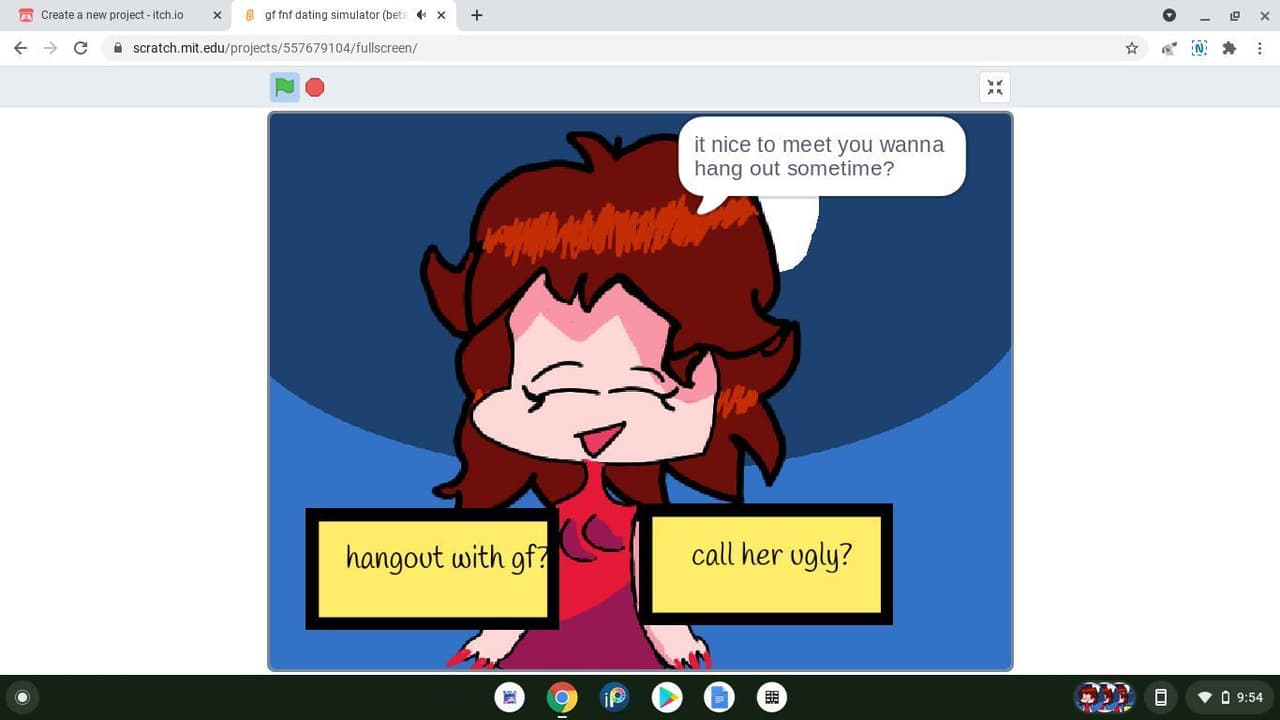Image resolution: width=1280 pixels, height=720 pixels.
Task: Open Google Chrome from the shelf
Action: (562, 697)
